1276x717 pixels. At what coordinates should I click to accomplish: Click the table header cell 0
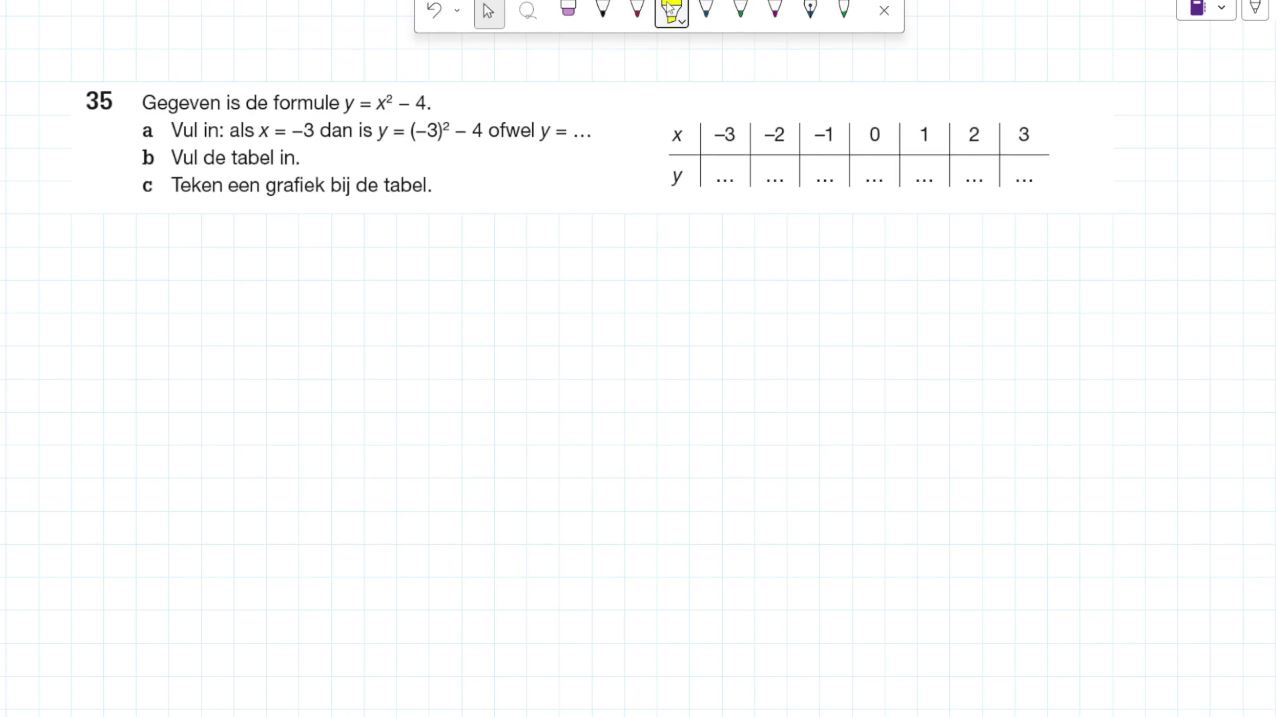click(874, 135)
